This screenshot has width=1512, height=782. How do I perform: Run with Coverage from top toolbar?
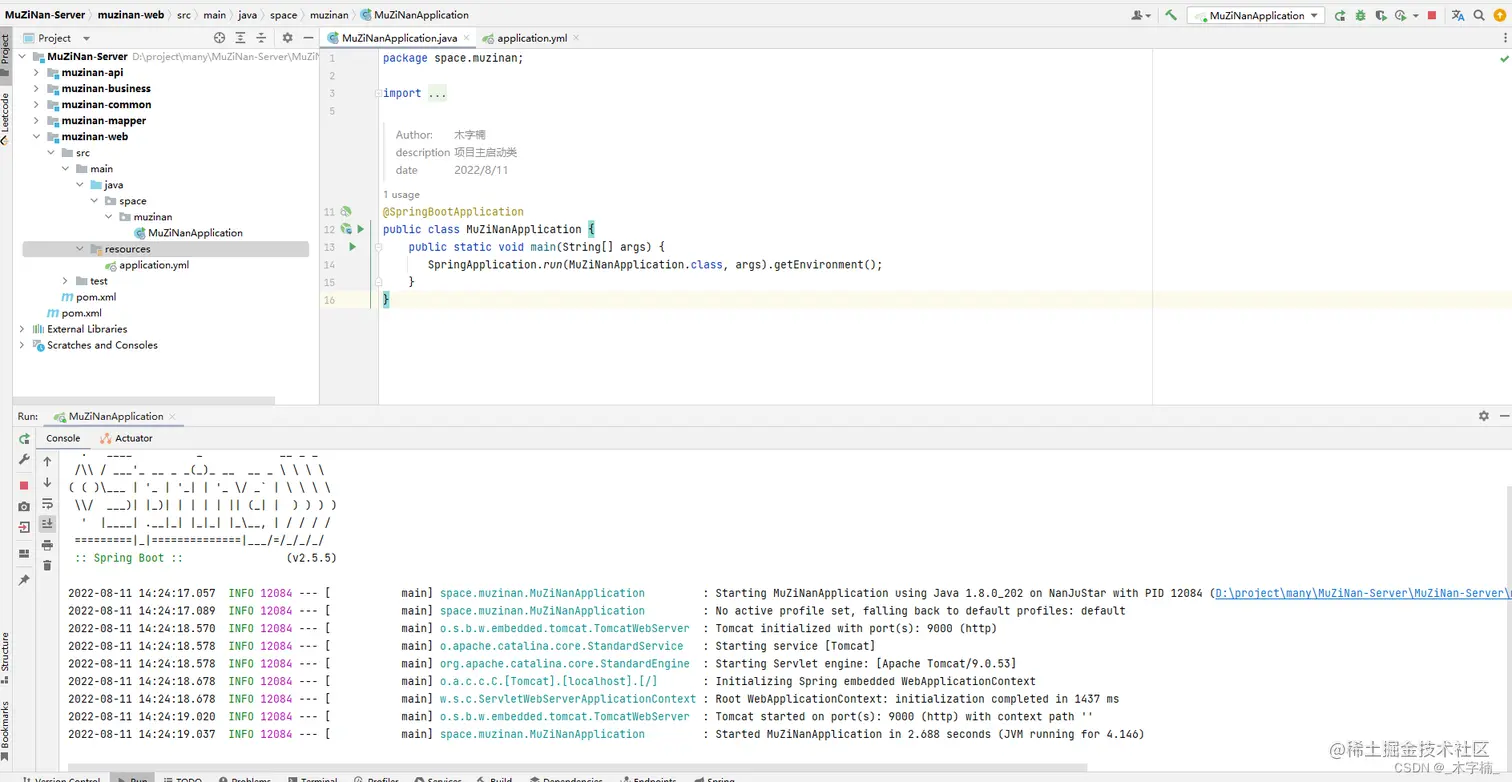(x=1380, y=15)
